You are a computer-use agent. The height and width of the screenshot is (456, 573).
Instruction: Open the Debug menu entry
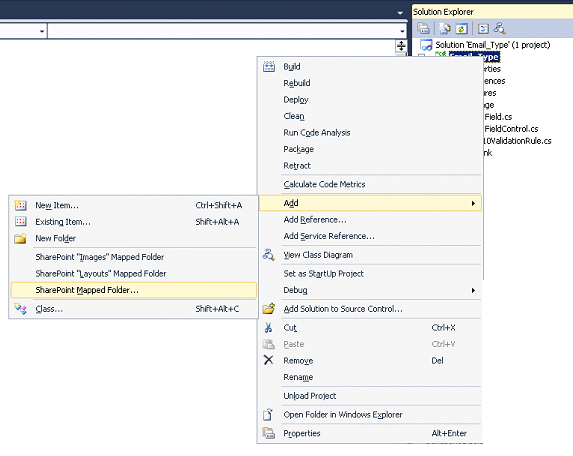click(x=370, y=290)
